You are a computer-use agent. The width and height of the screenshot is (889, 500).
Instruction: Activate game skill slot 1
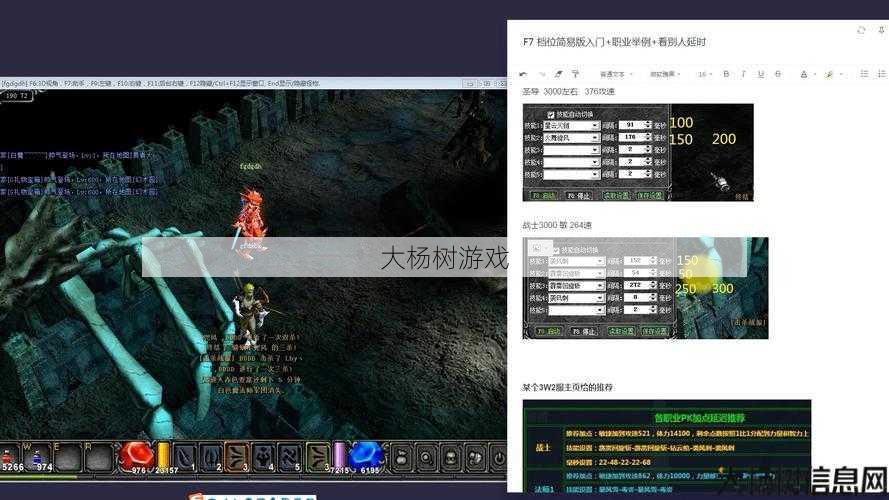coord(185,457)
